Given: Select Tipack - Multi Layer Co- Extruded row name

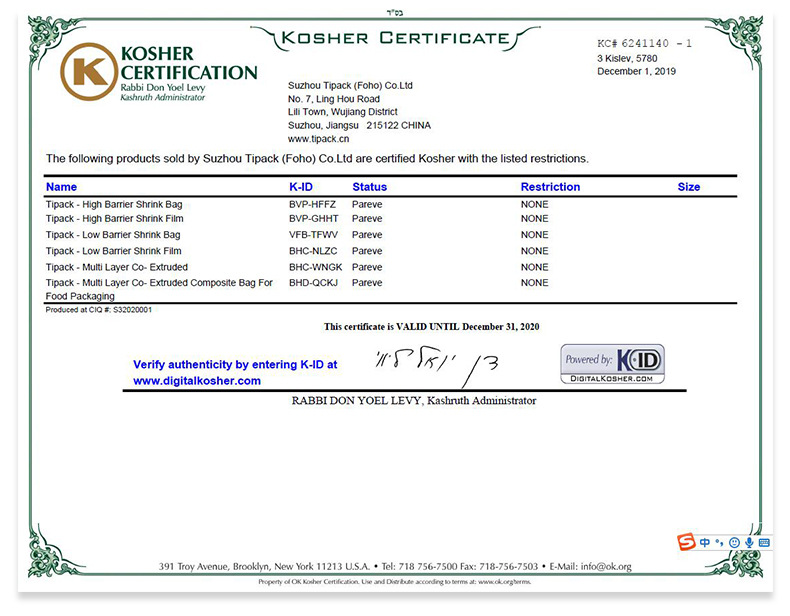Looking at the screenshot, I should (116, 267).
